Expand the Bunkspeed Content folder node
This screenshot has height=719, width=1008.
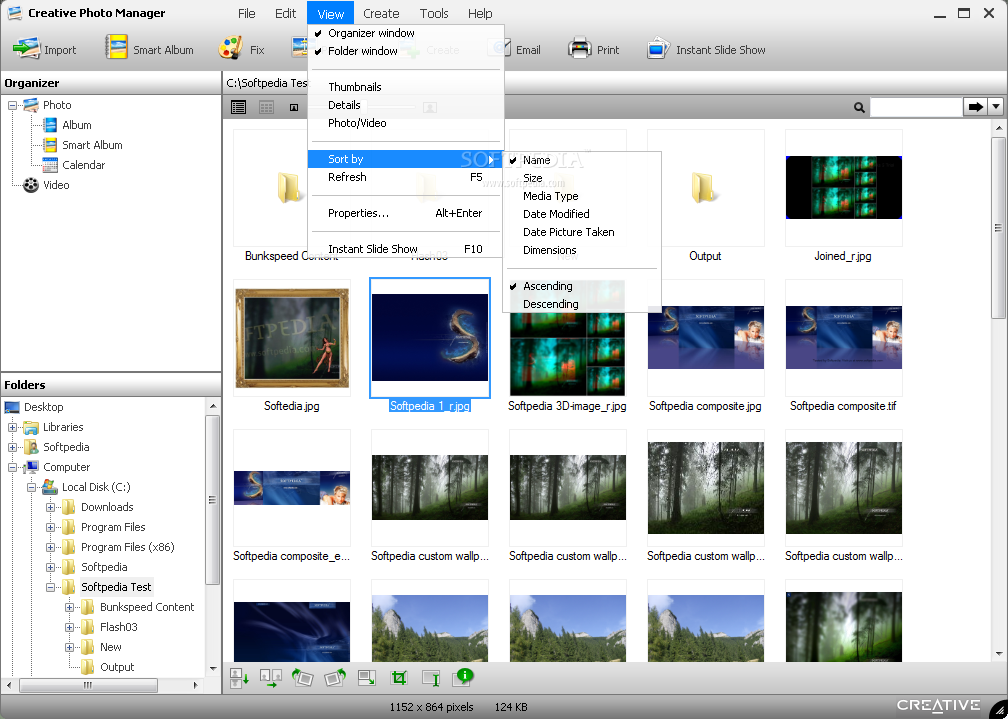69,606
